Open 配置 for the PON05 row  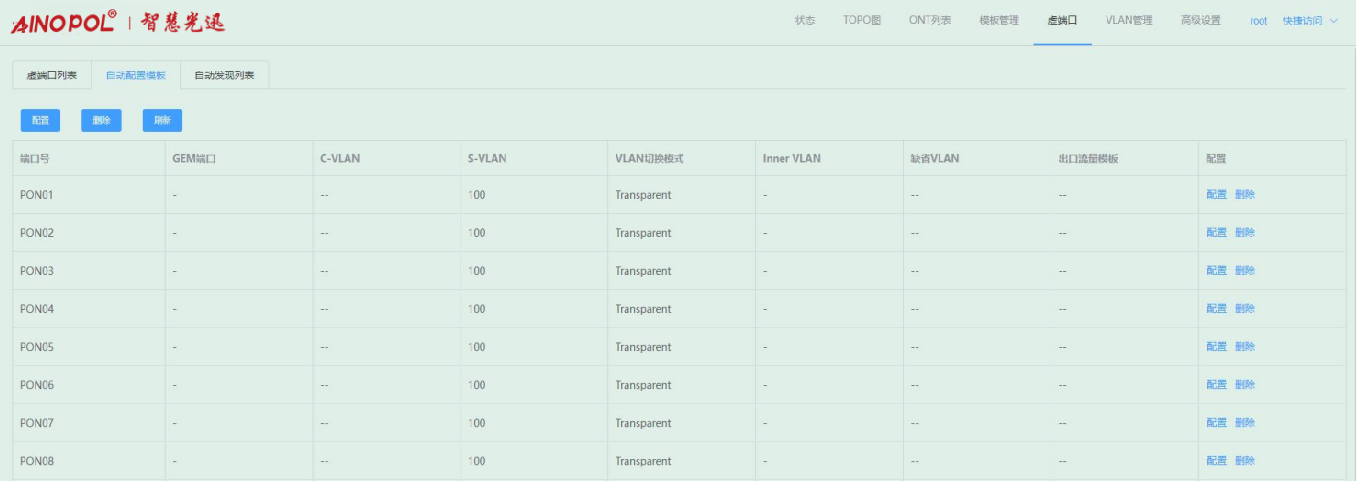[x=1216, y=347]
